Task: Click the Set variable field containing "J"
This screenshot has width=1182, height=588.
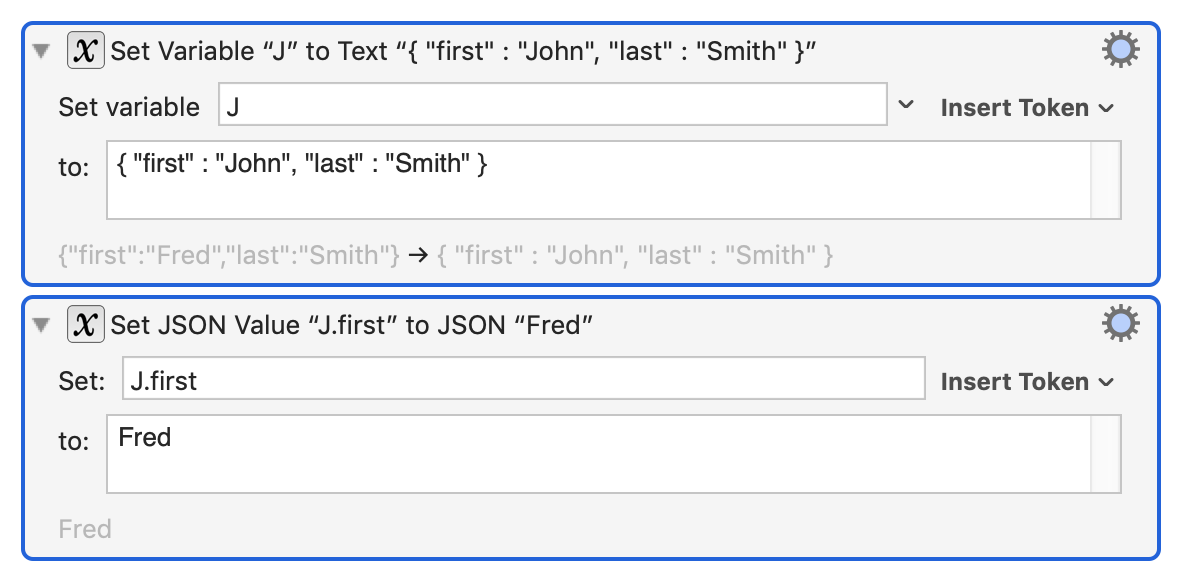Action: (x=550, y=106)
